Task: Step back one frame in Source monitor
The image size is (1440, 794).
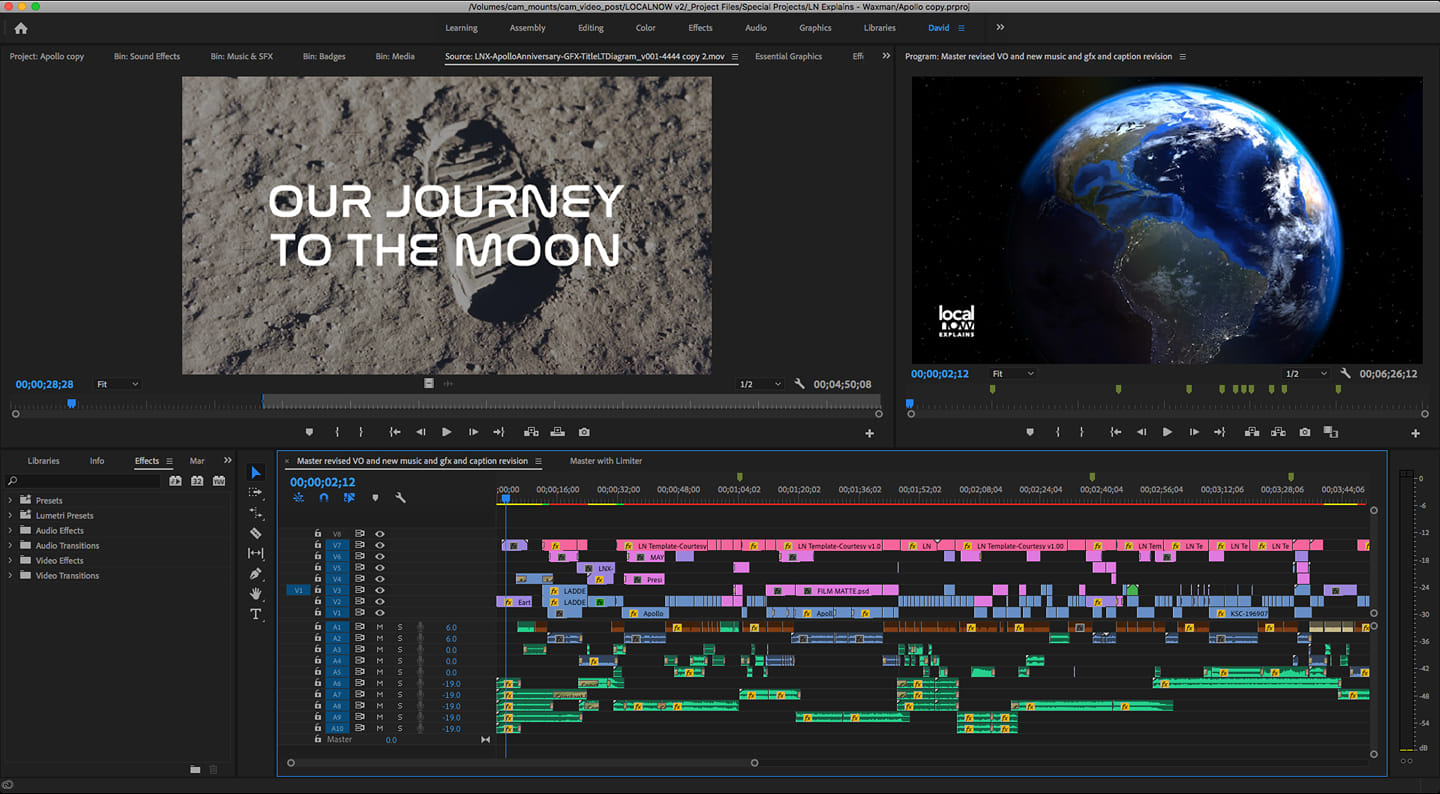Action: tap(420, 432)
